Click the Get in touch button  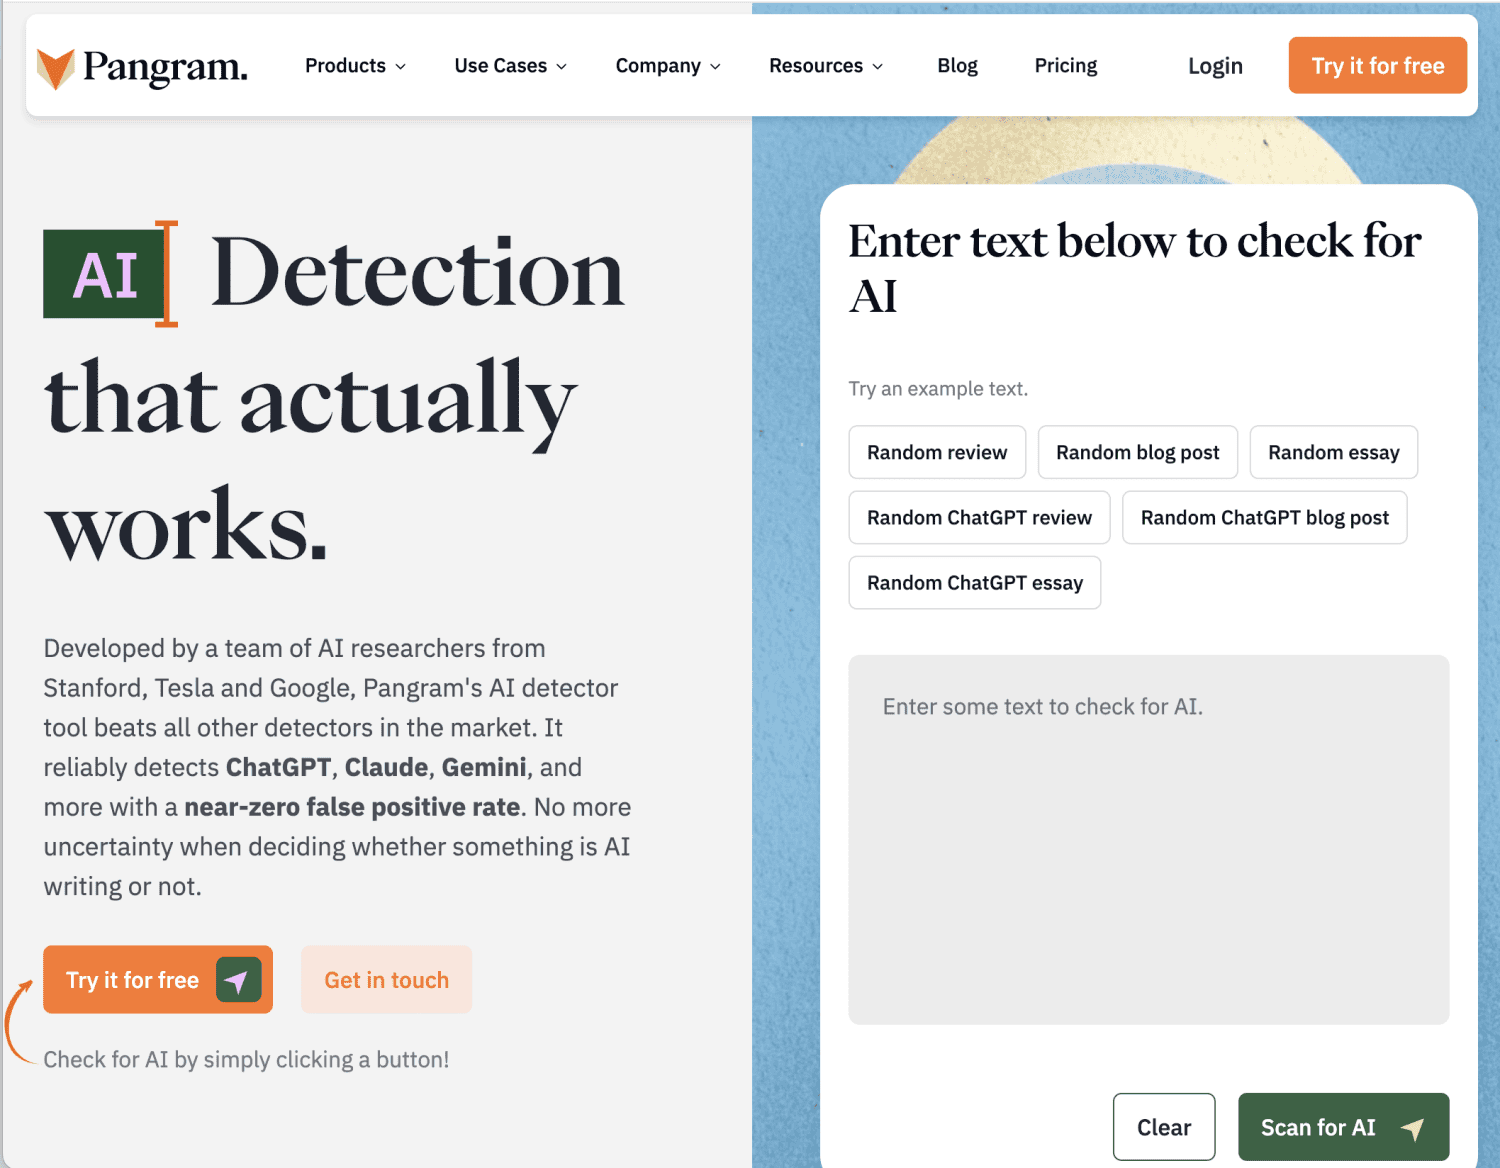pyautogui.click(x=386, y=980)
